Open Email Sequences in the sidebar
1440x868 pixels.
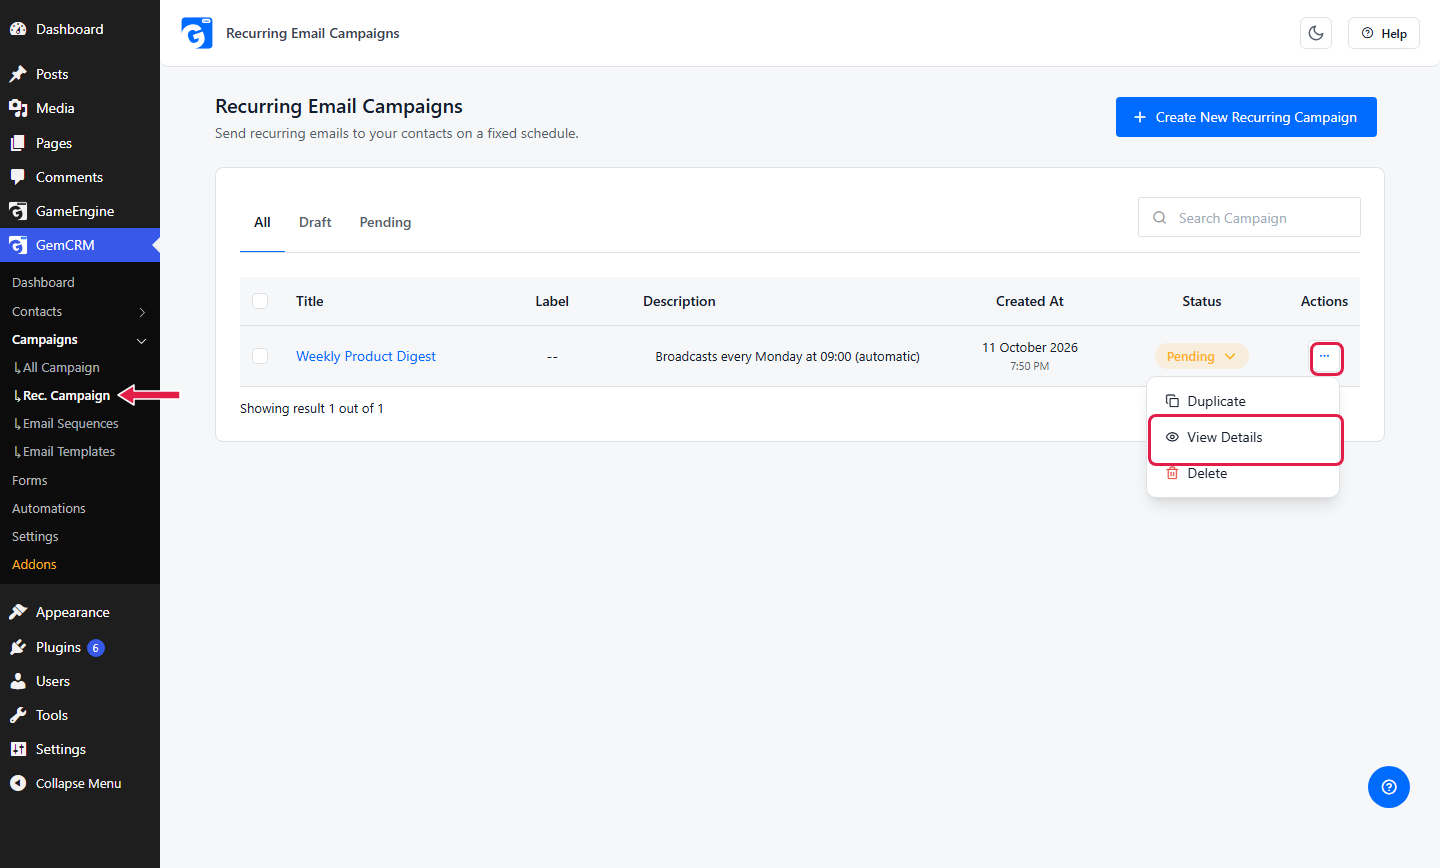click(70, 424)
